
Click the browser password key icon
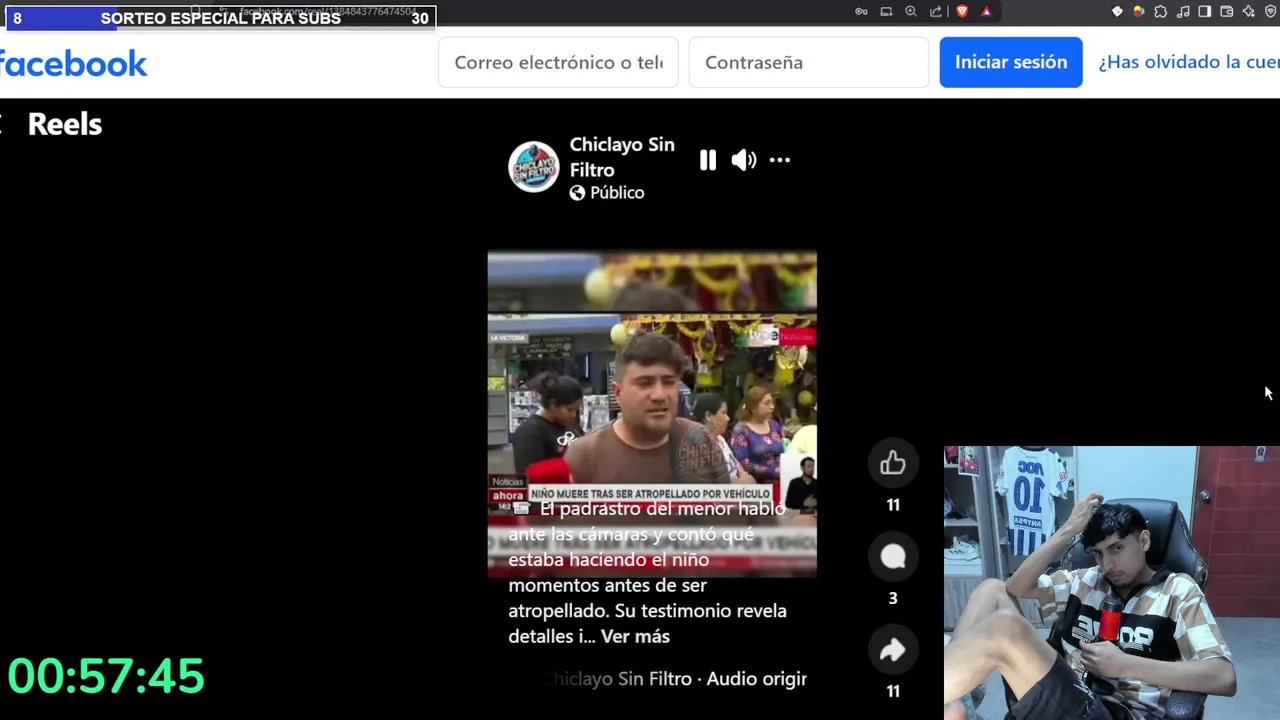pos(861,12)
